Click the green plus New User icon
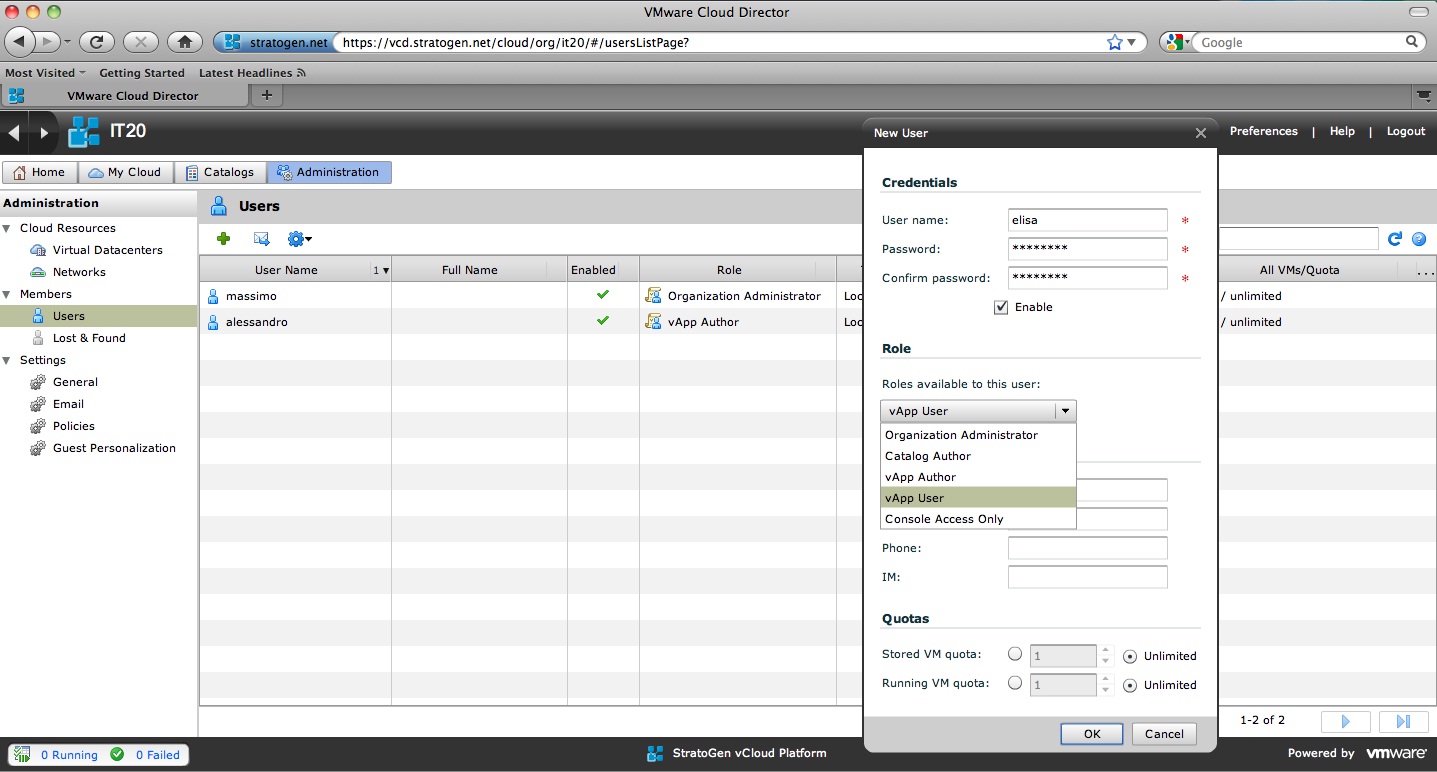Viewport: 1437px width, 772px height. tap(223, 239)
